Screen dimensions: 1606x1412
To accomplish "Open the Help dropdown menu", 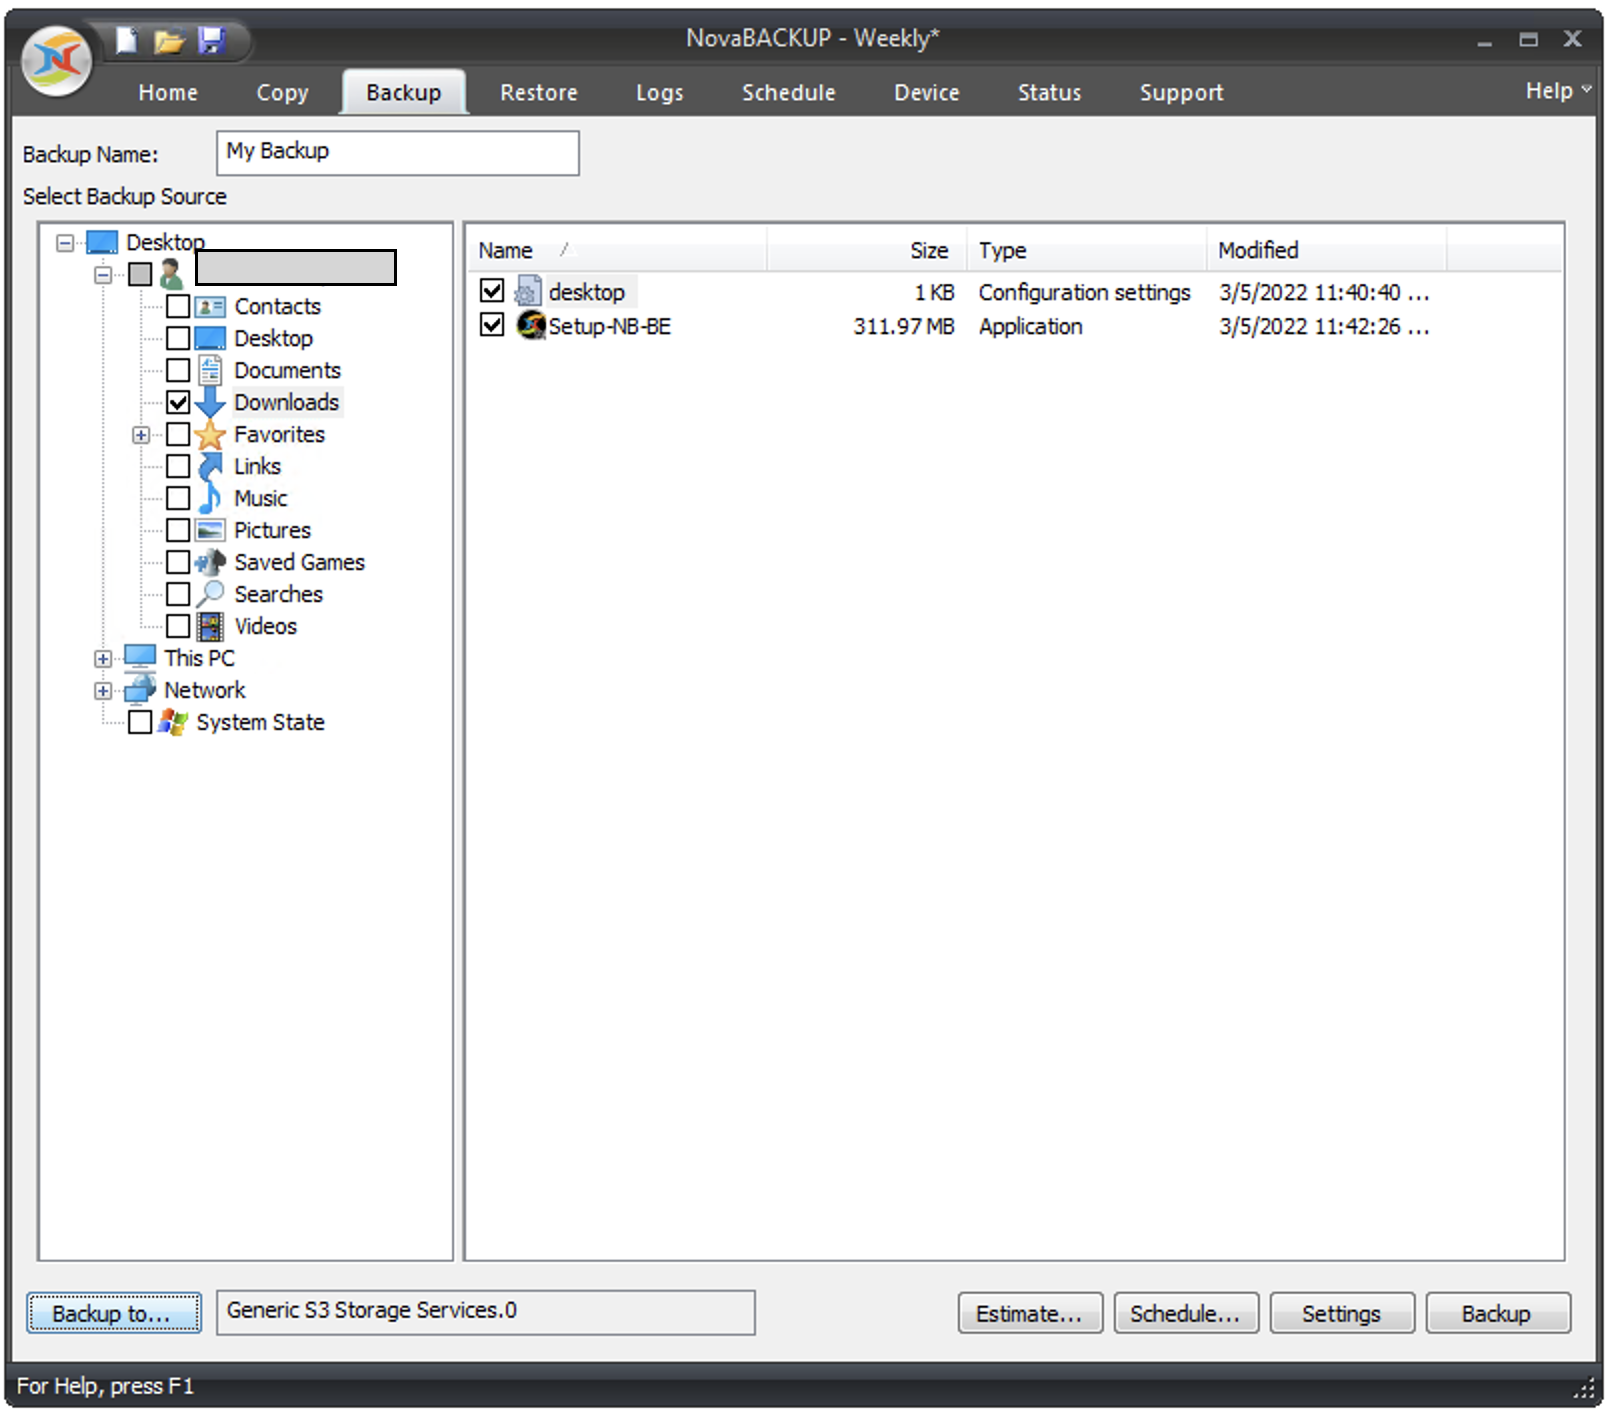I will [1558, 91].
